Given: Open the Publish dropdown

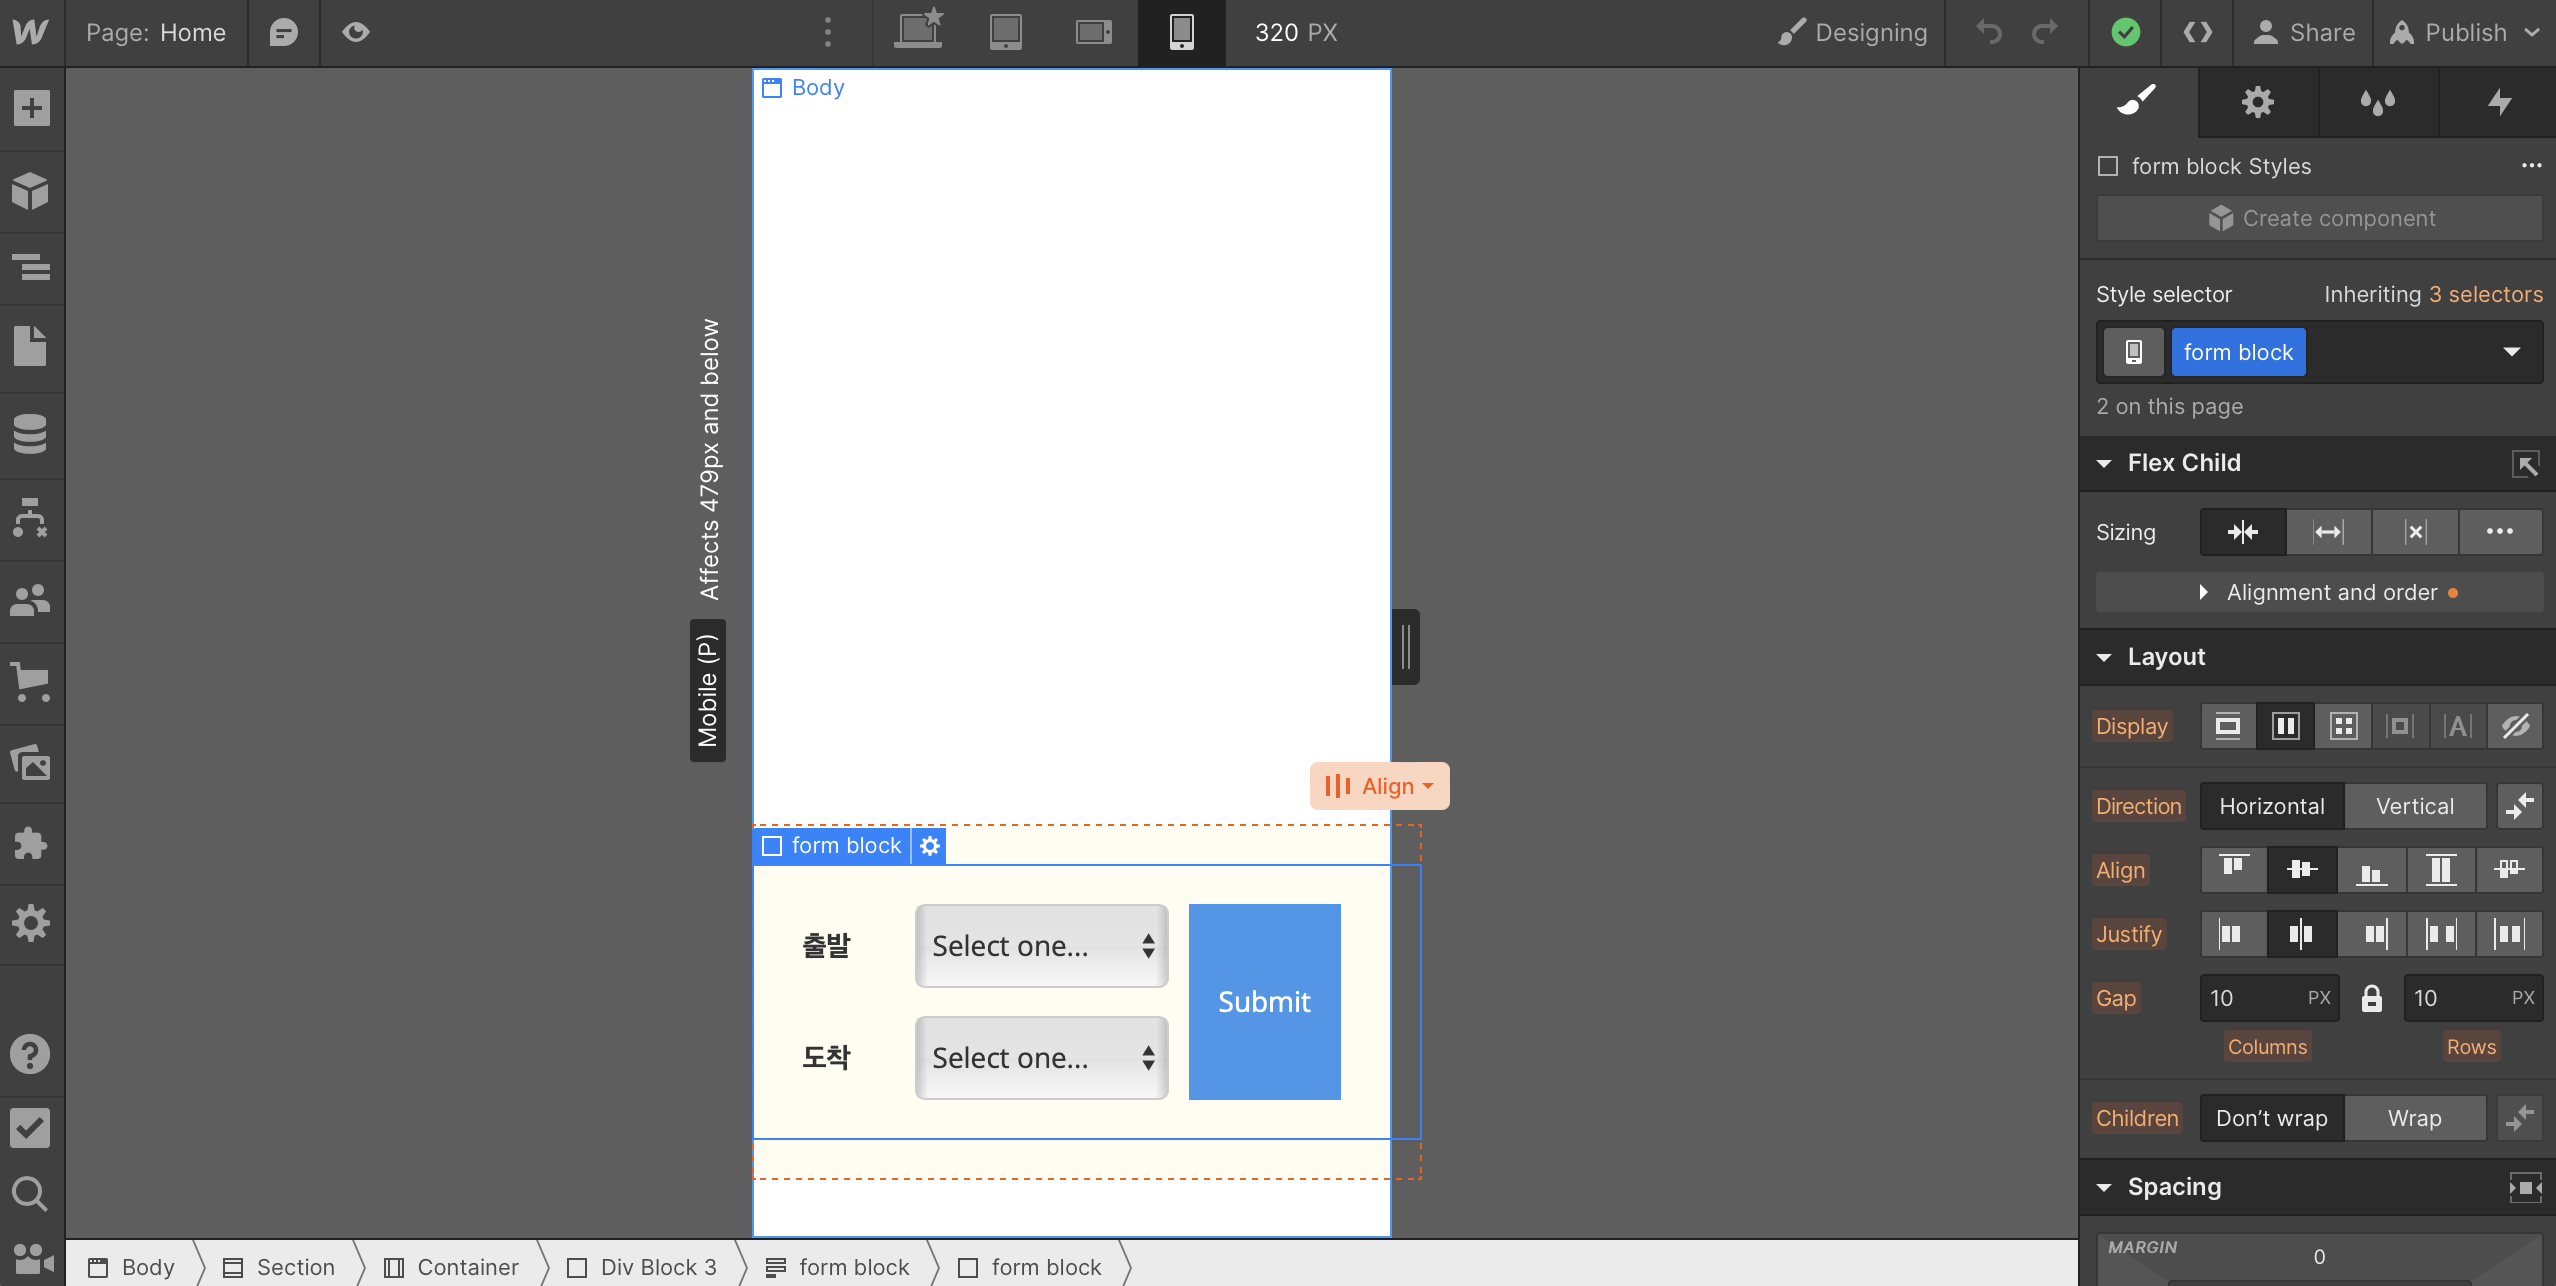Looking at the screenshot, I should tap(2464, 32).
